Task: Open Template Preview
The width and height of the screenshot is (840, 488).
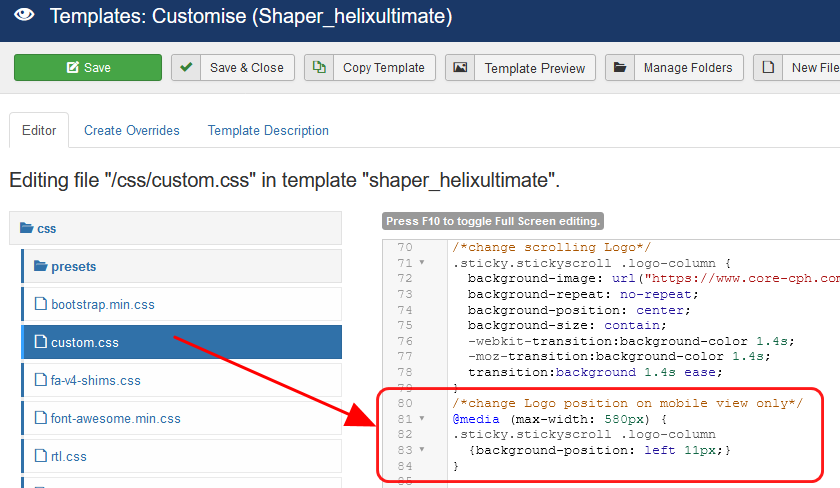Action: (521, 68)
